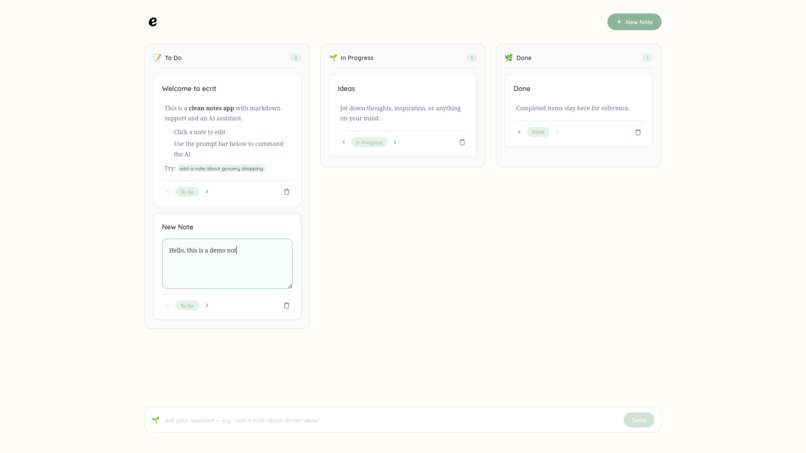Move Done note back to In Progress
Screen dimensions: 806x453
coord(519,132)
